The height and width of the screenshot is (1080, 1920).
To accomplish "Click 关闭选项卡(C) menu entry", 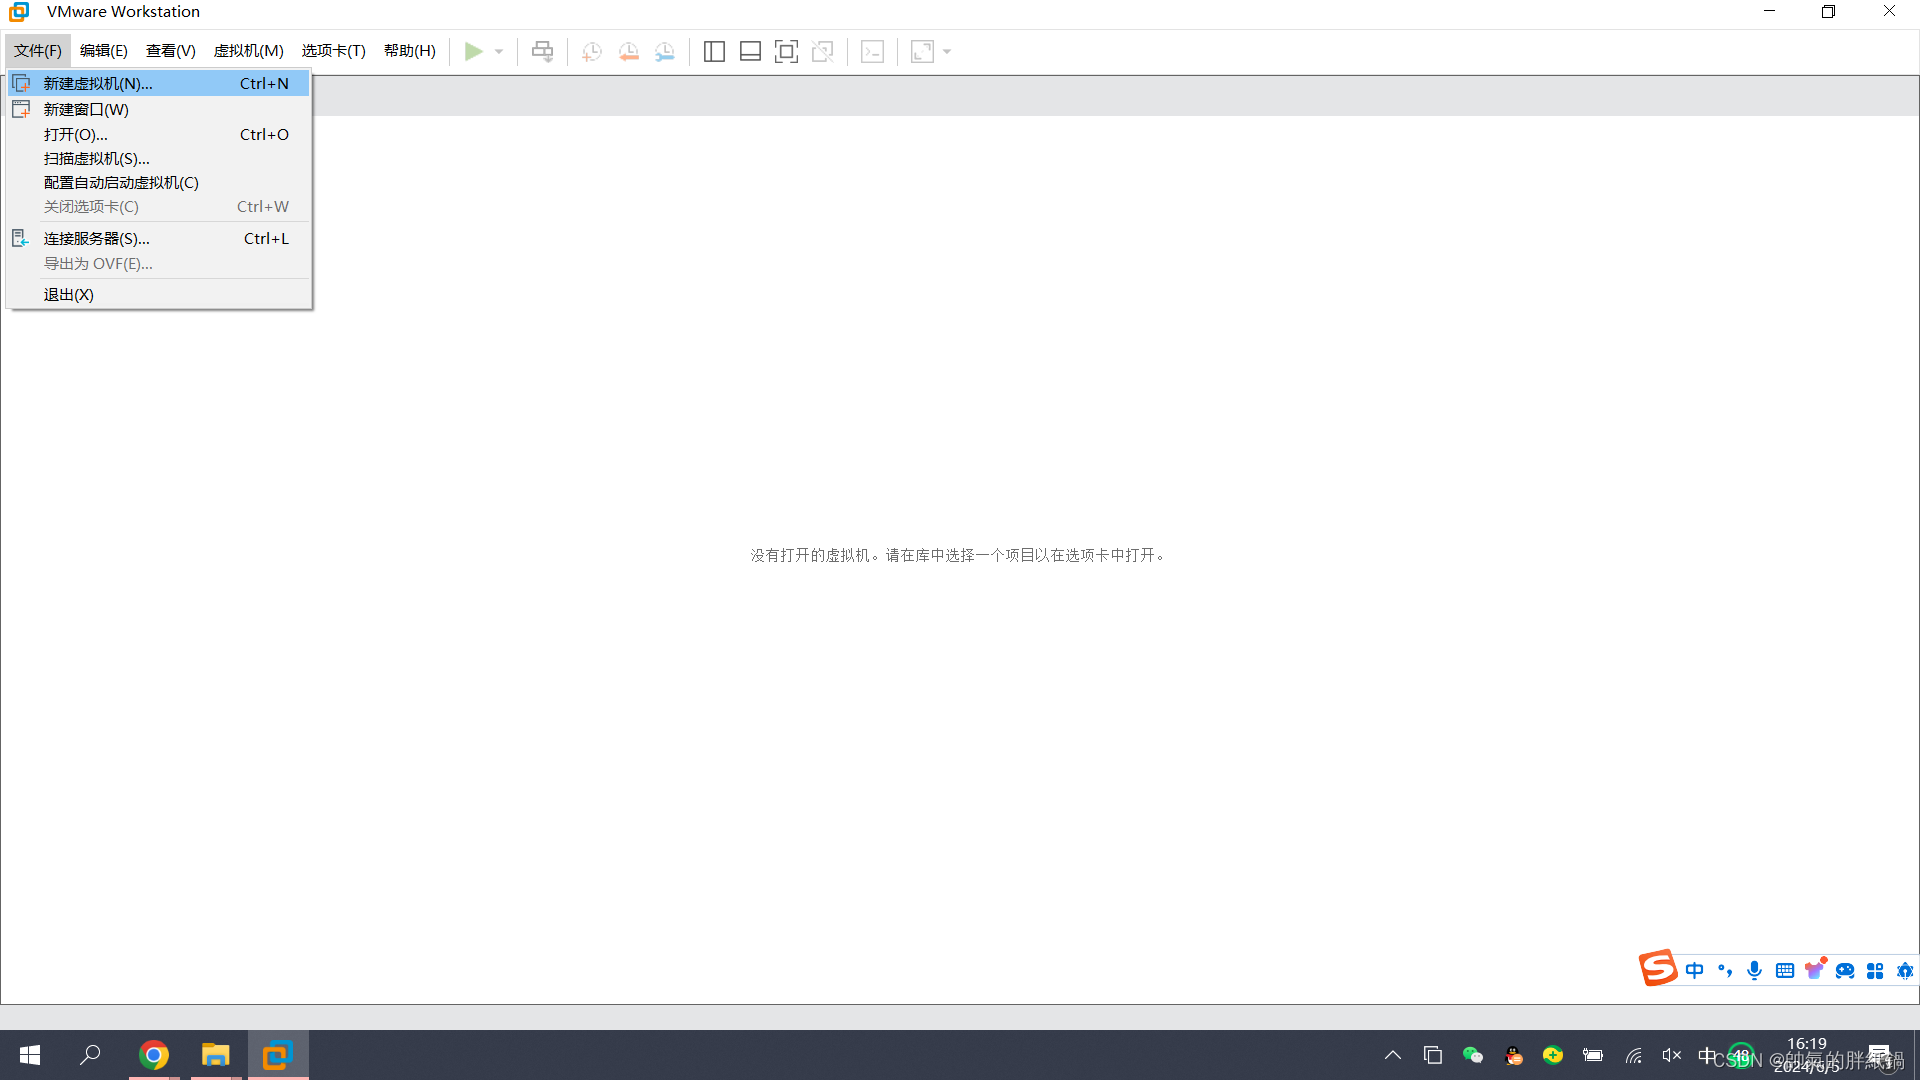I will tap(159, 206).
